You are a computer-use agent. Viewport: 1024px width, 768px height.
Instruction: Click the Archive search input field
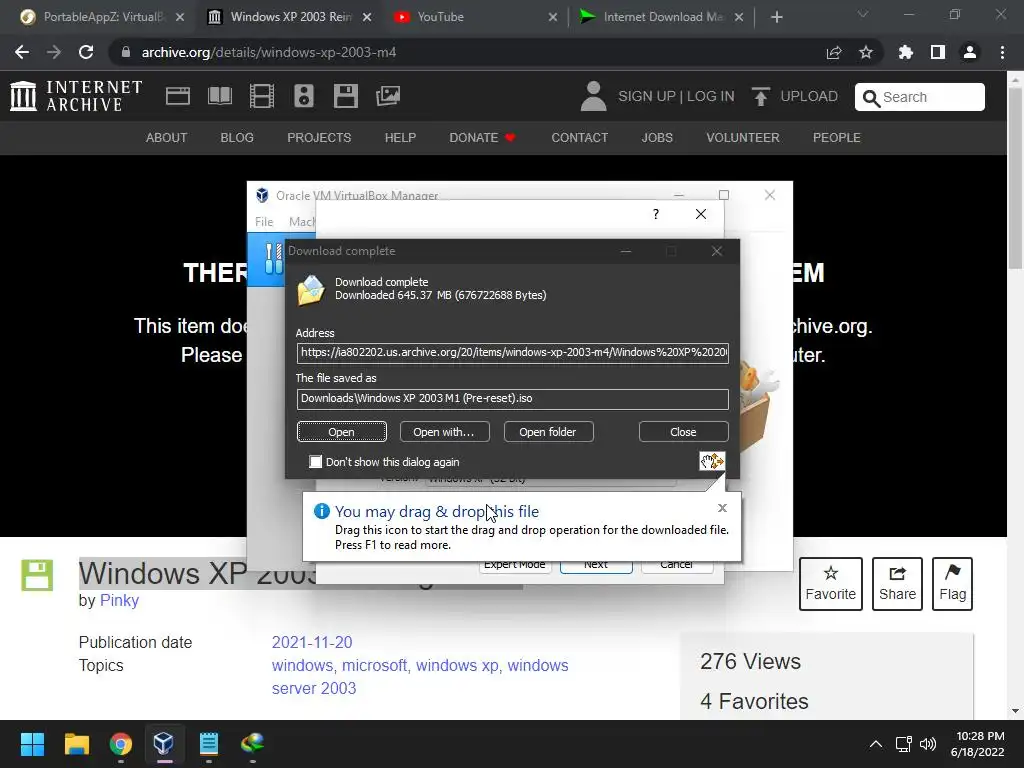(920, 97)
